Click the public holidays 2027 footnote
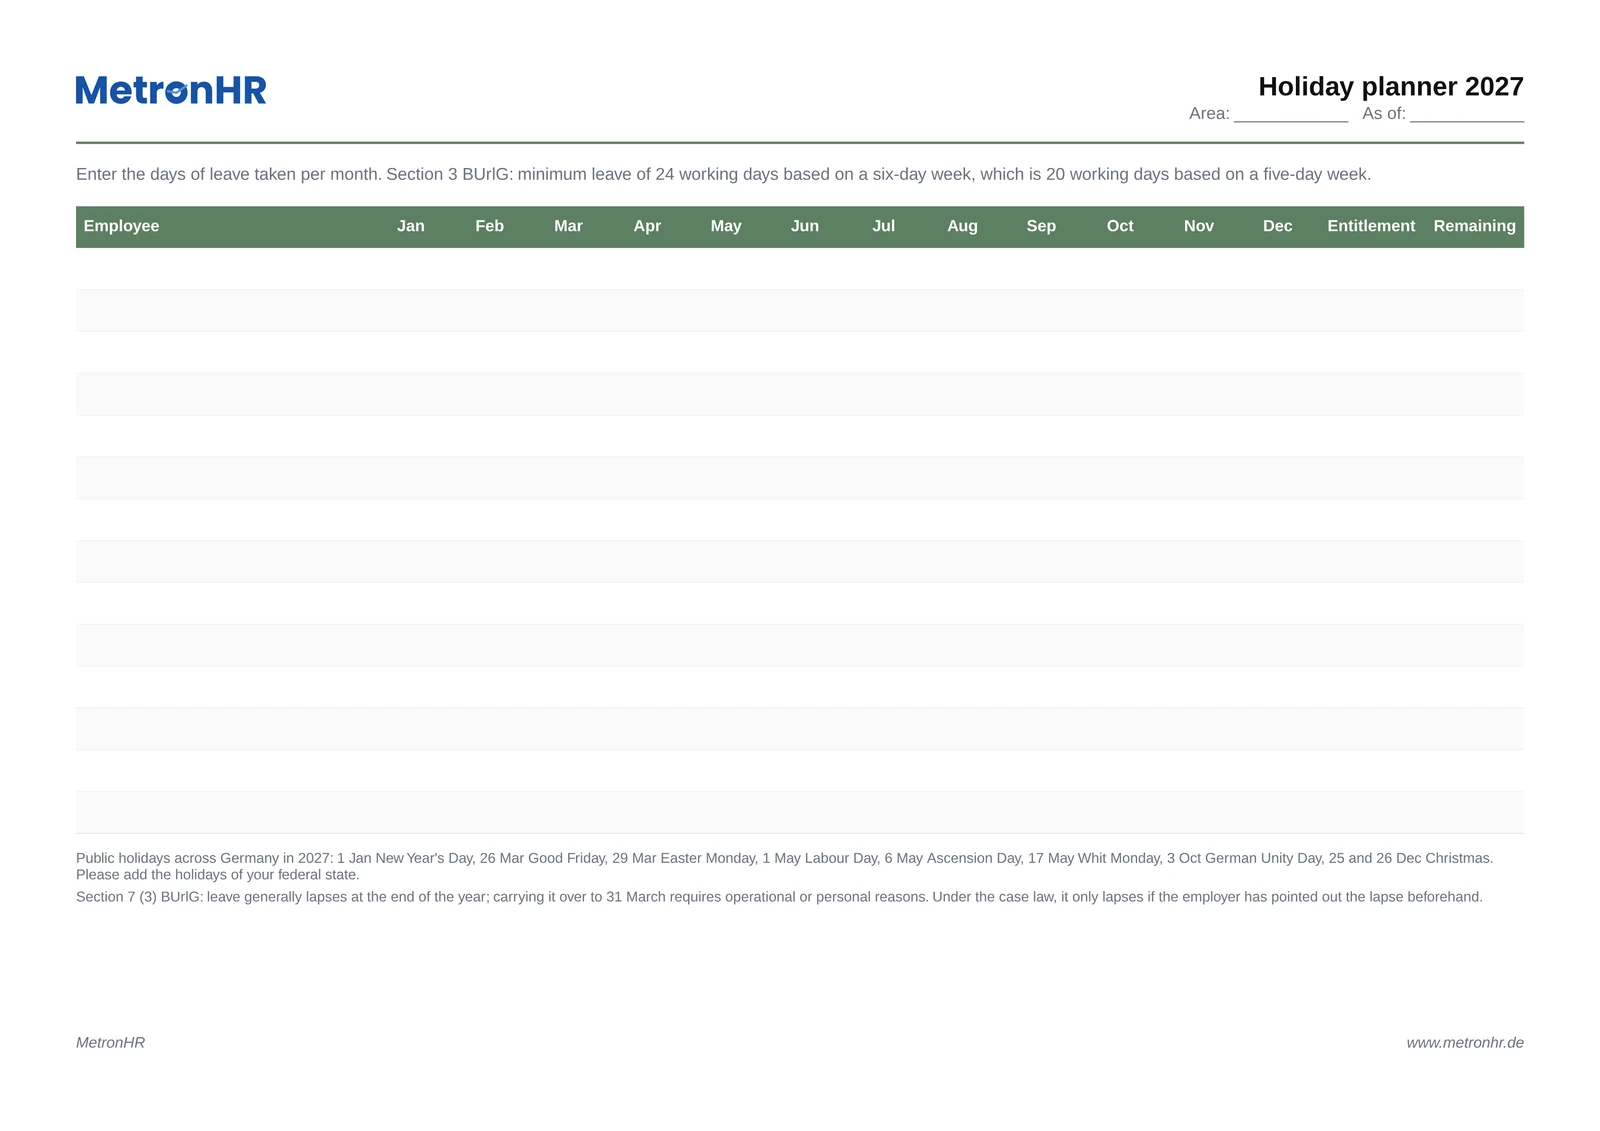 tap(784, 866)
